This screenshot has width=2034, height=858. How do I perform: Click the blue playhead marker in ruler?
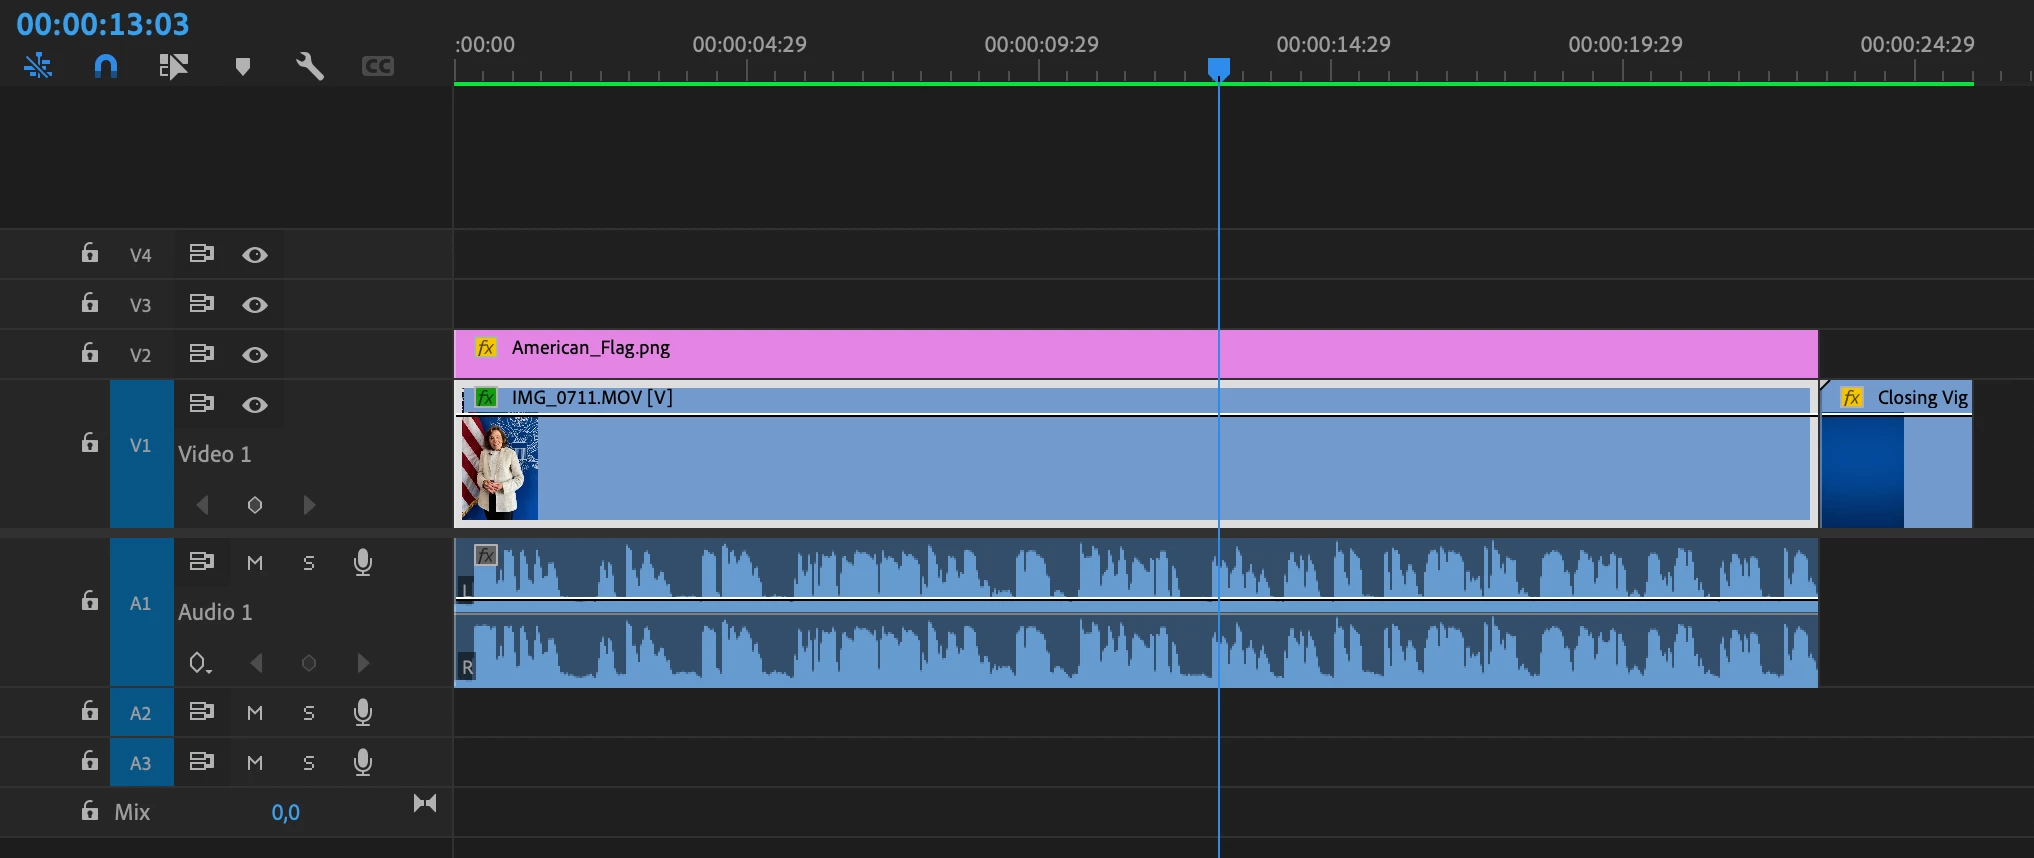(x=1218, y=68)
